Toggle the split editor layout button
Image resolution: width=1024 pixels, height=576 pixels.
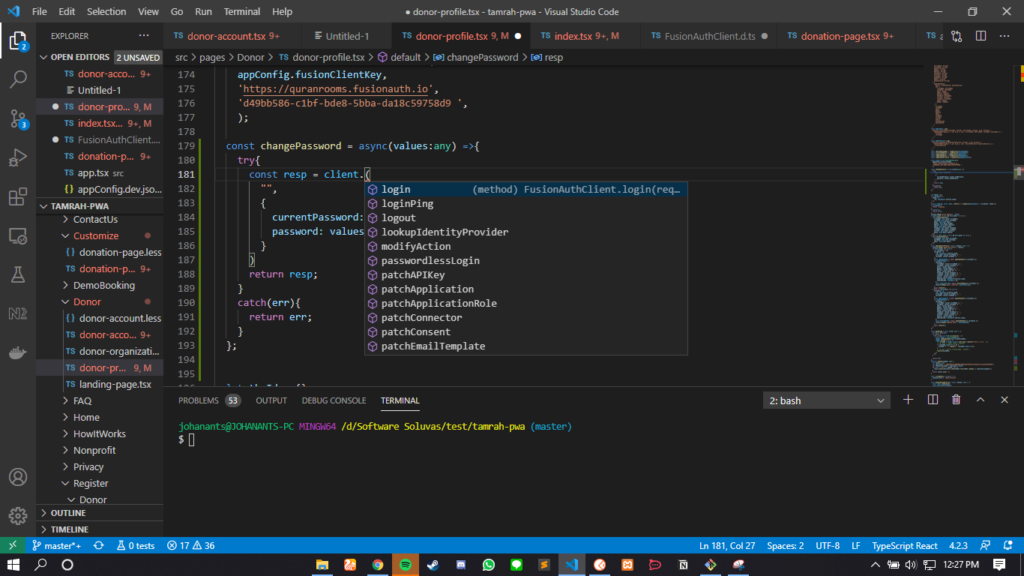(x=981, y=36)
